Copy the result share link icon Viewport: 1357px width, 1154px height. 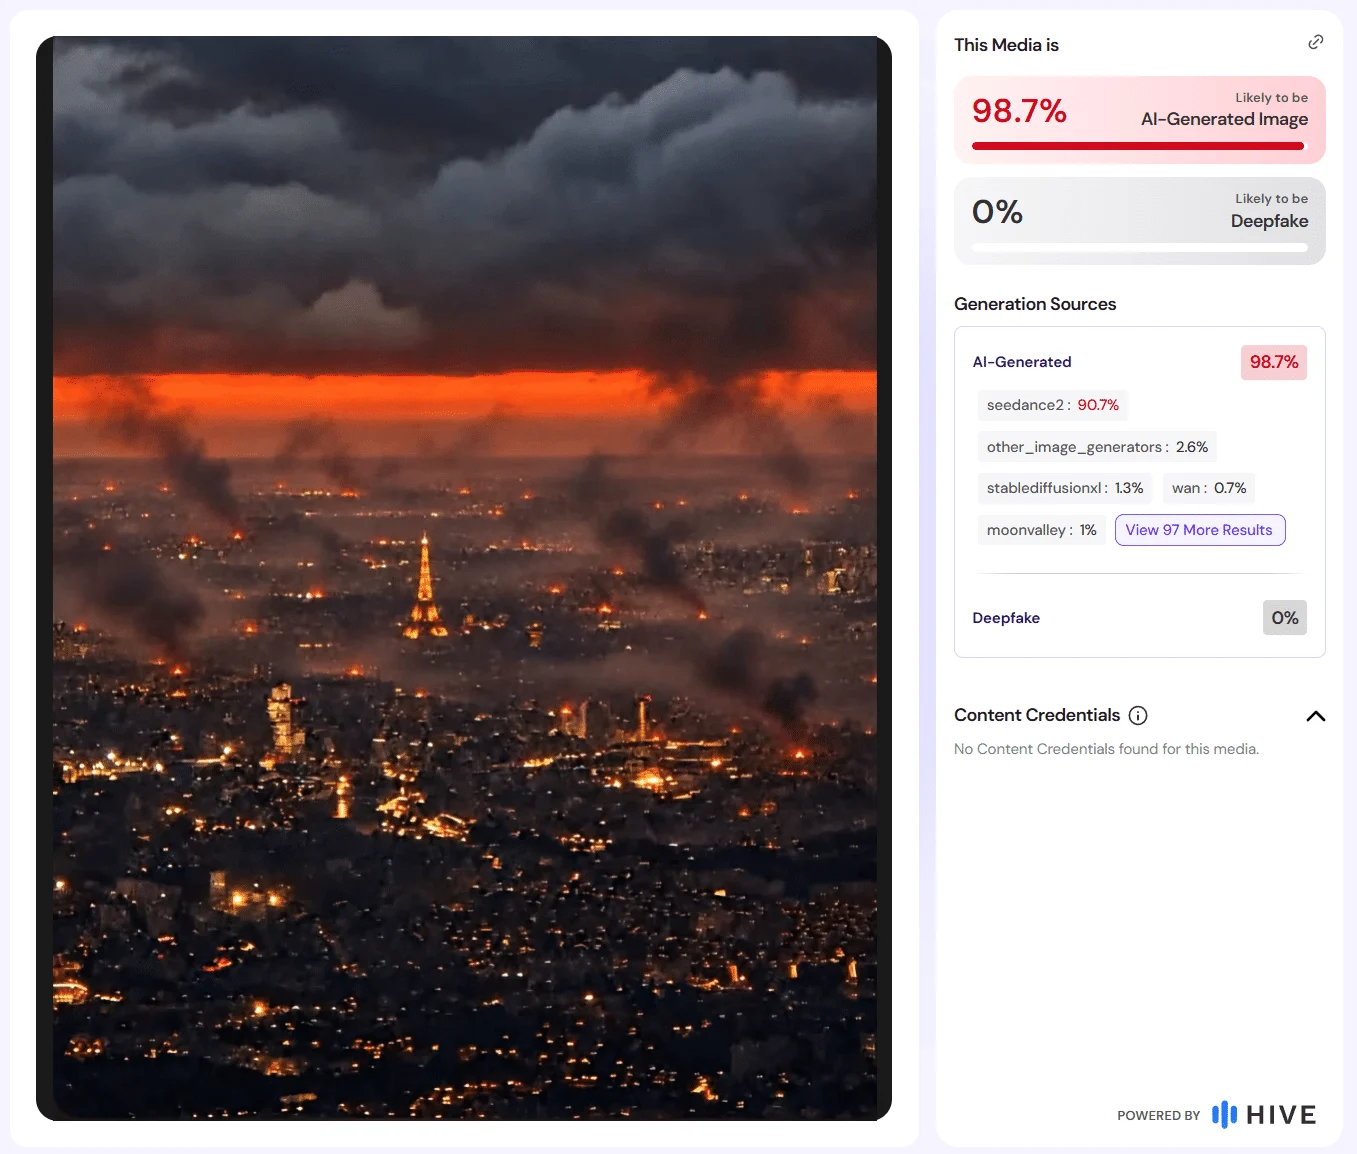click(1315, 42)
